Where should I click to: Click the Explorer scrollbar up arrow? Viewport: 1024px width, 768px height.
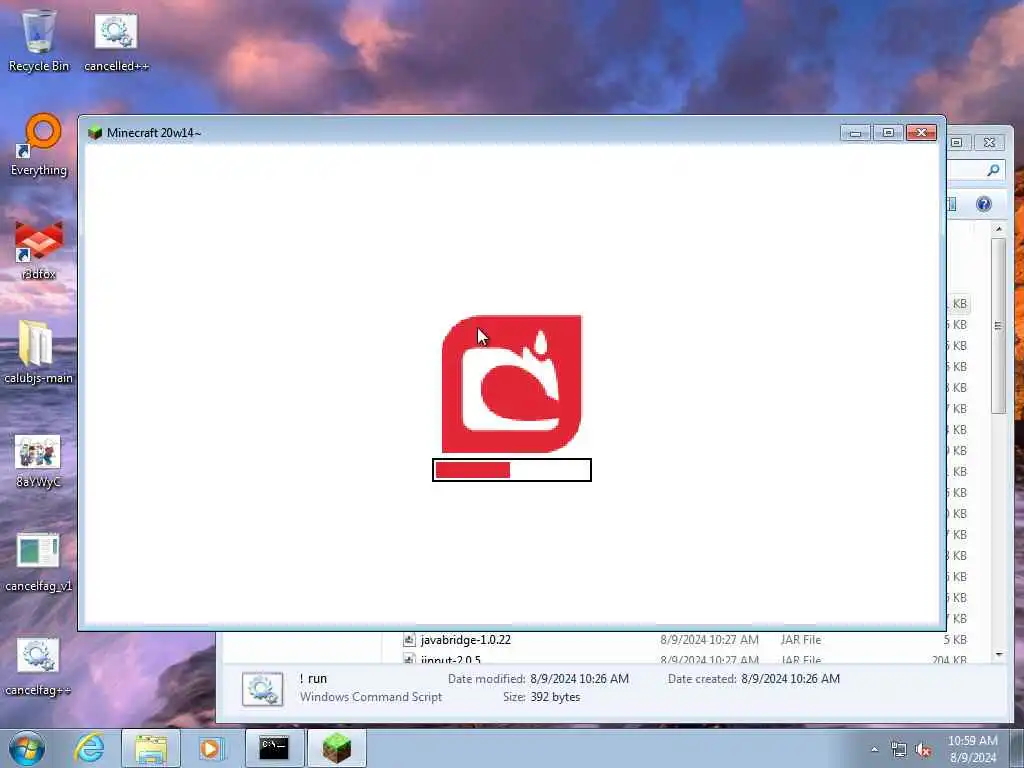click(999, 229)
